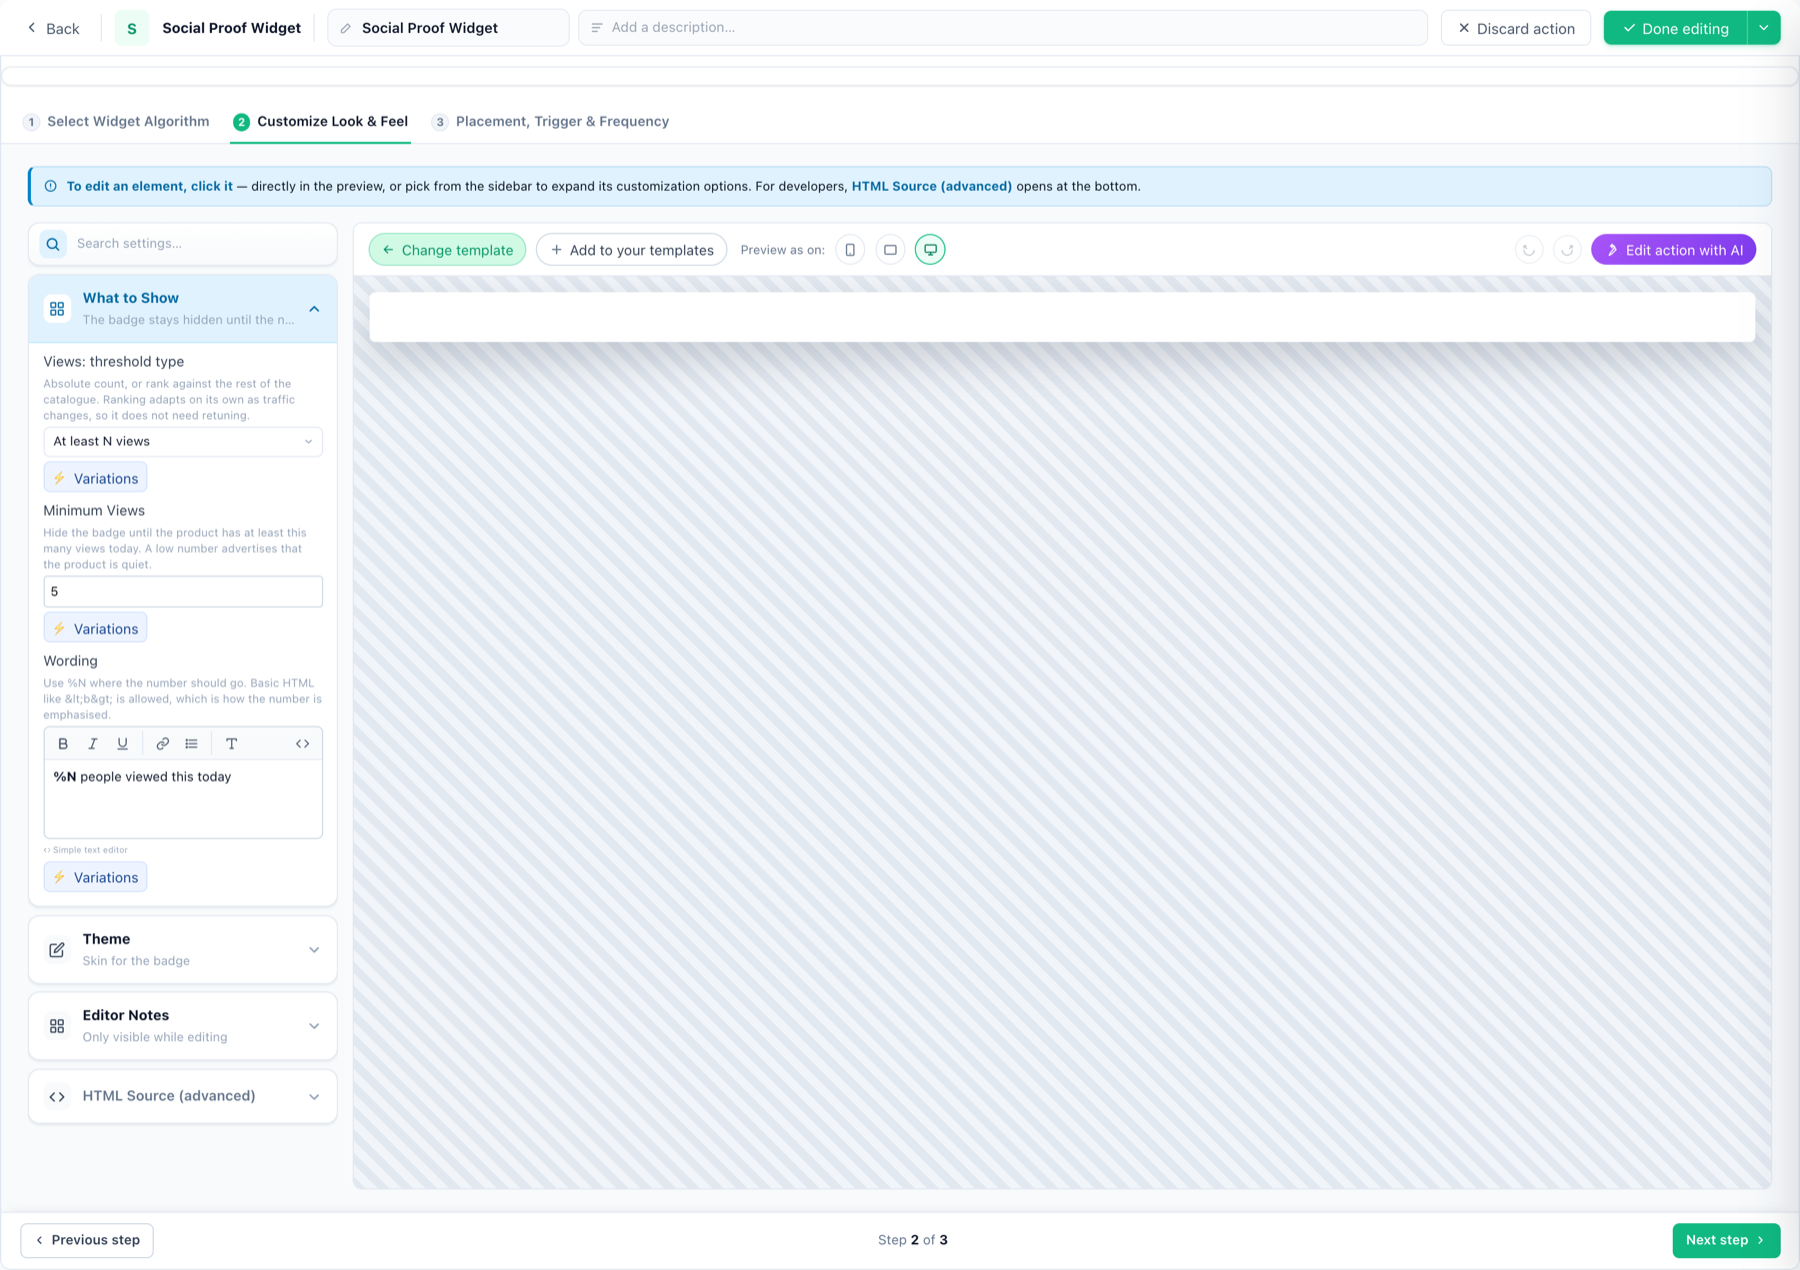The height and width of the screenshot is (1270, 1800).
Task: Click Change template
Action: coord(447,250)
